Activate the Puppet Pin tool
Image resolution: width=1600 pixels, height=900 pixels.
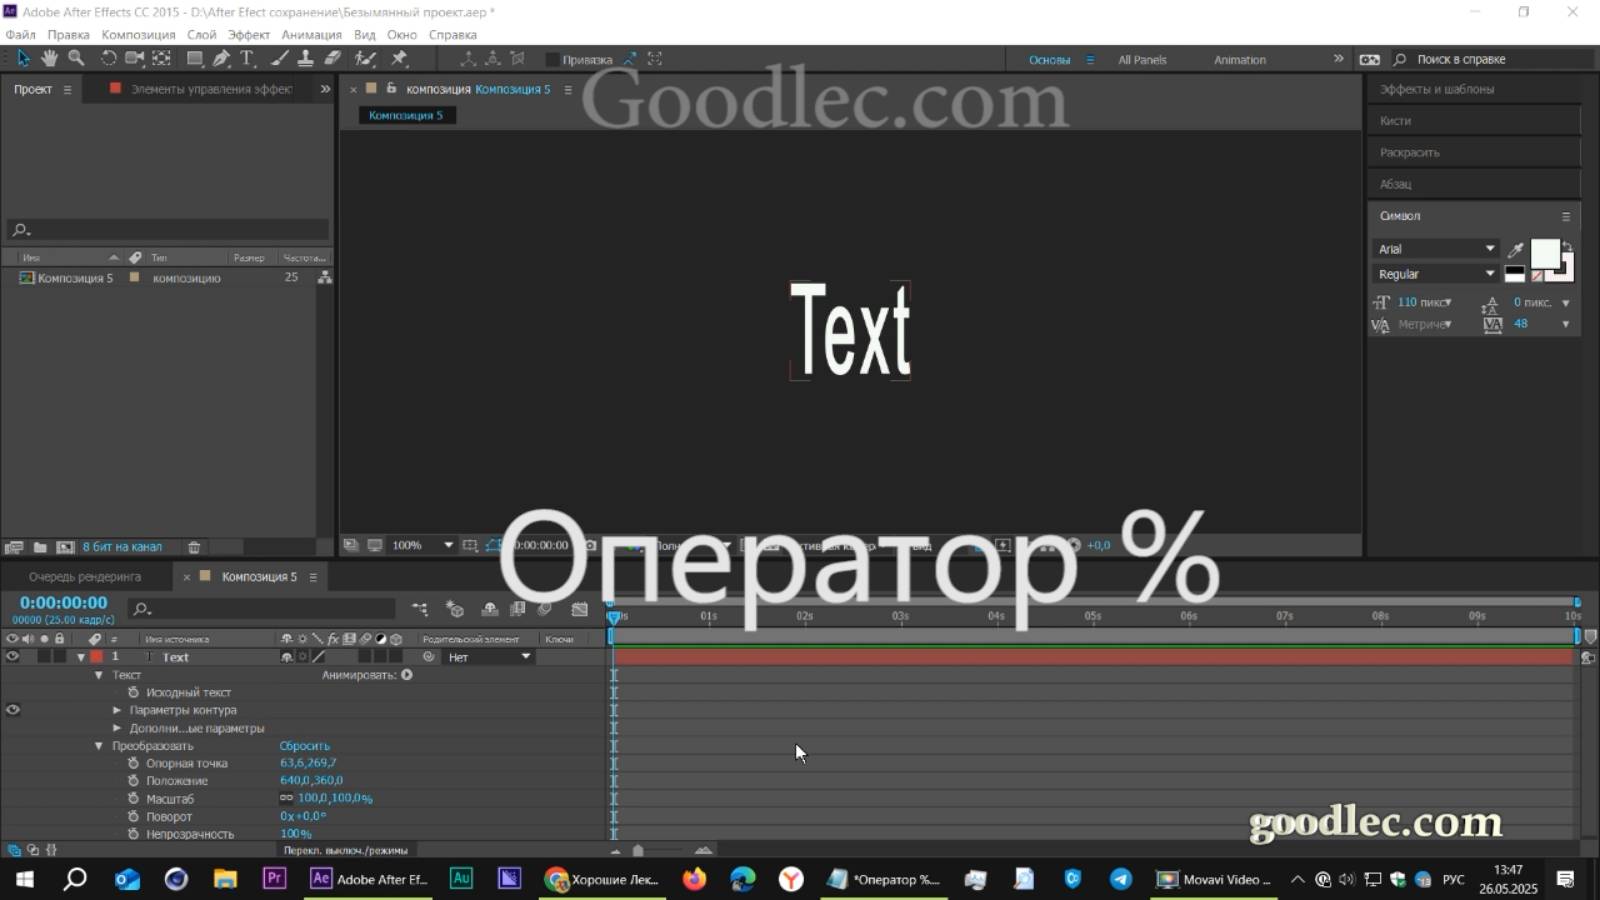(400, 58)
